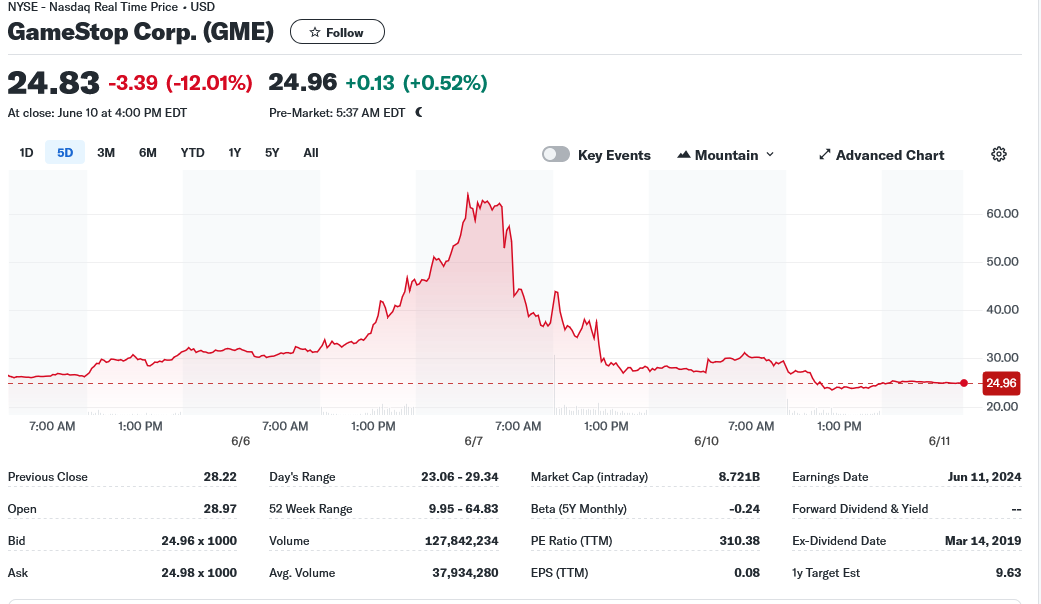Open the Advanced Chart link

click(x=882, y=155)
